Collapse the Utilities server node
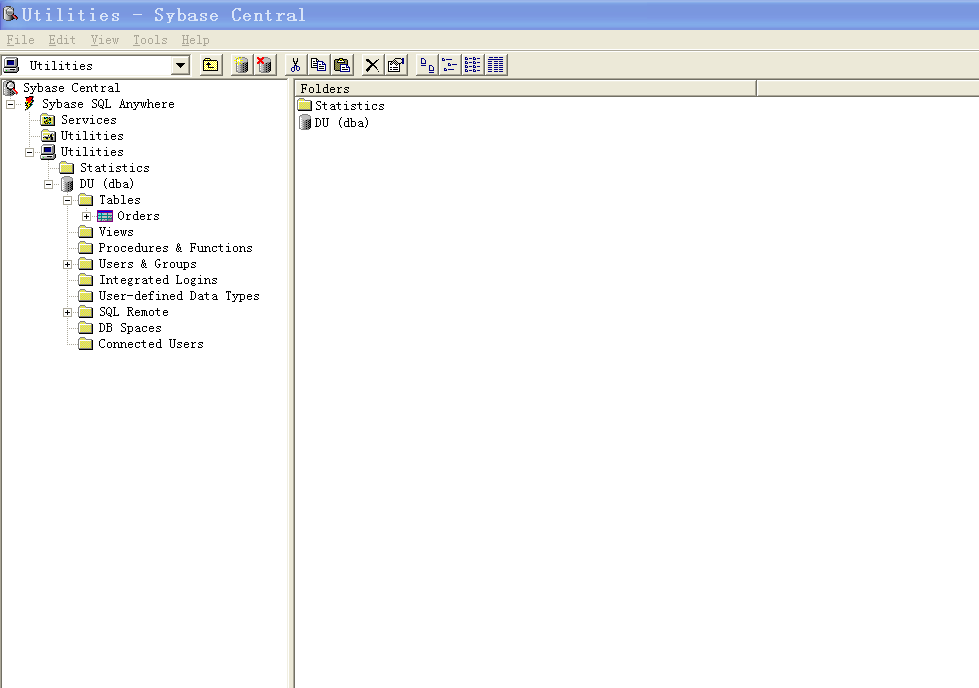The width and height of the screenshot is (979, 688). (x=29, y=152)
